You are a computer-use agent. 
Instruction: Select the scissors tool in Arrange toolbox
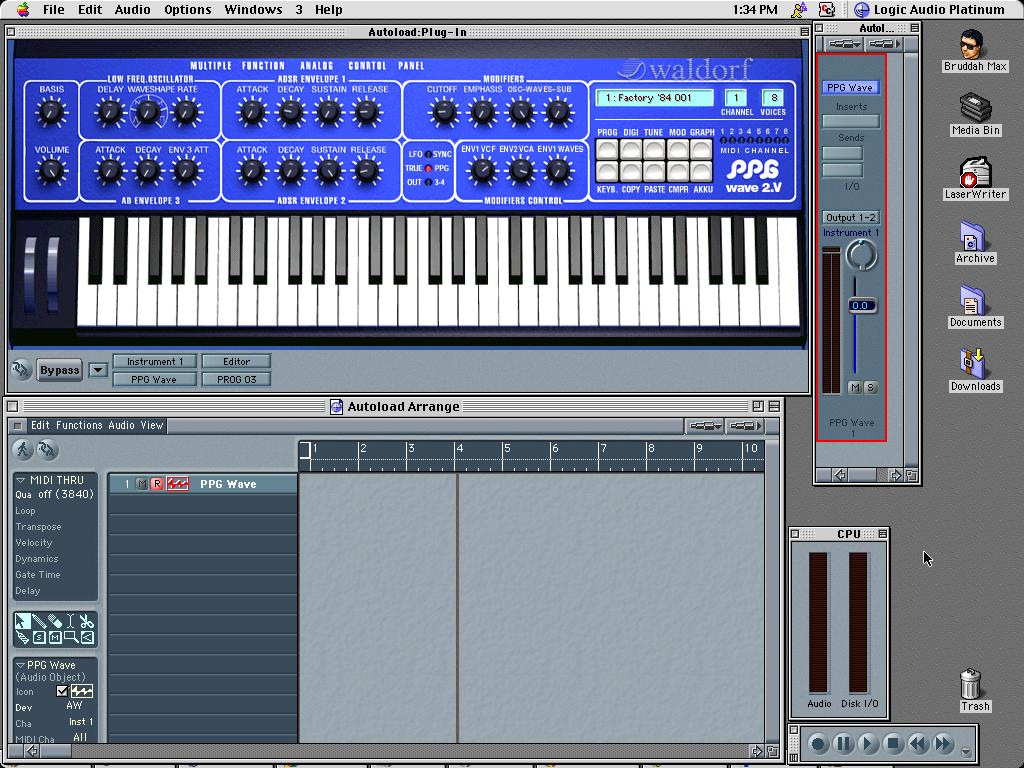(87, 621)
